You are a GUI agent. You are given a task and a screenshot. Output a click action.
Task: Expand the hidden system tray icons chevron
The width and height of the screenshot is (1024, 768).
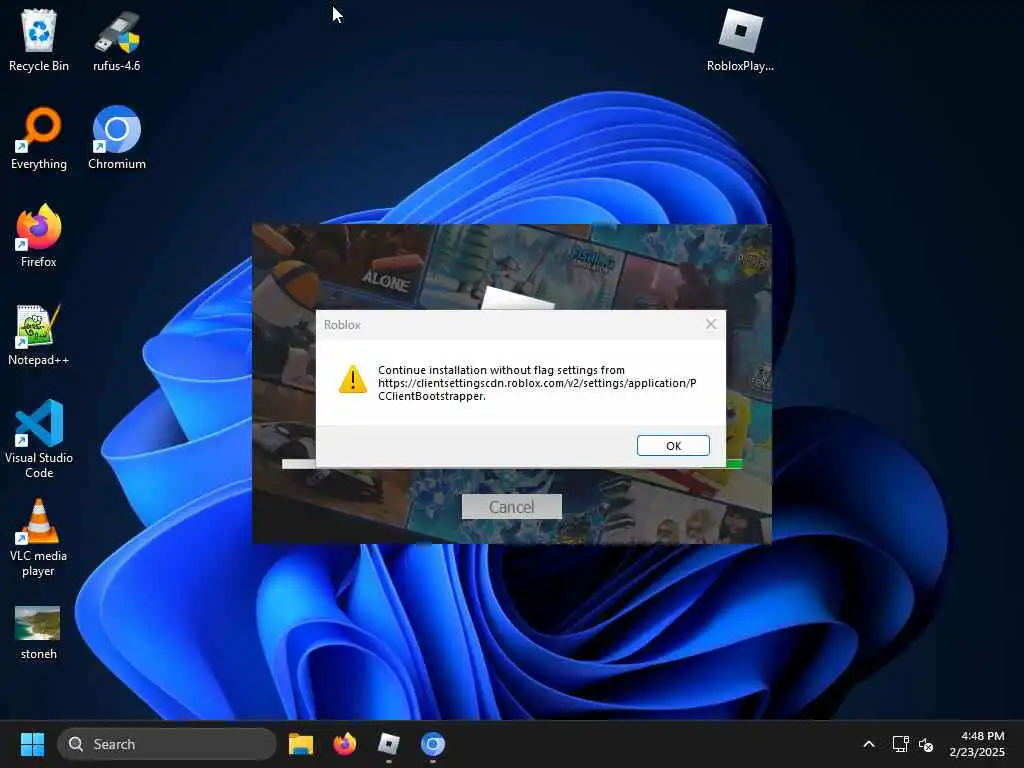(x=869, y=744)
